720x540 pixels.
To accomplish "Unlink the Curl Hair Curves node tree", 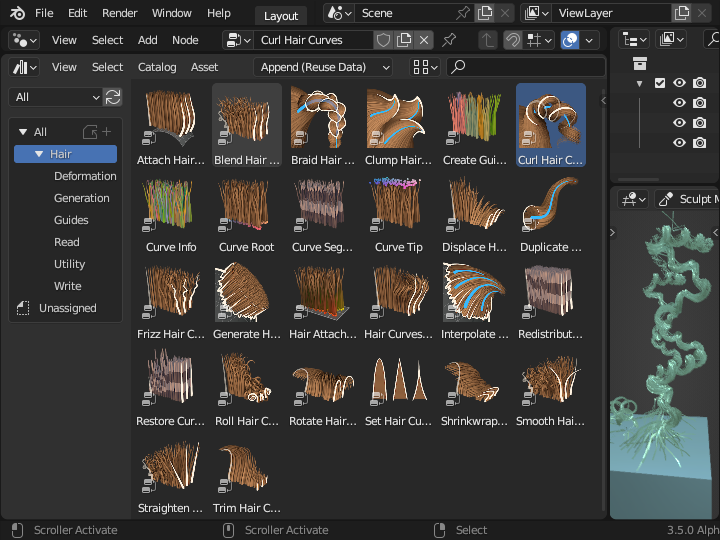I will point(424,40).
